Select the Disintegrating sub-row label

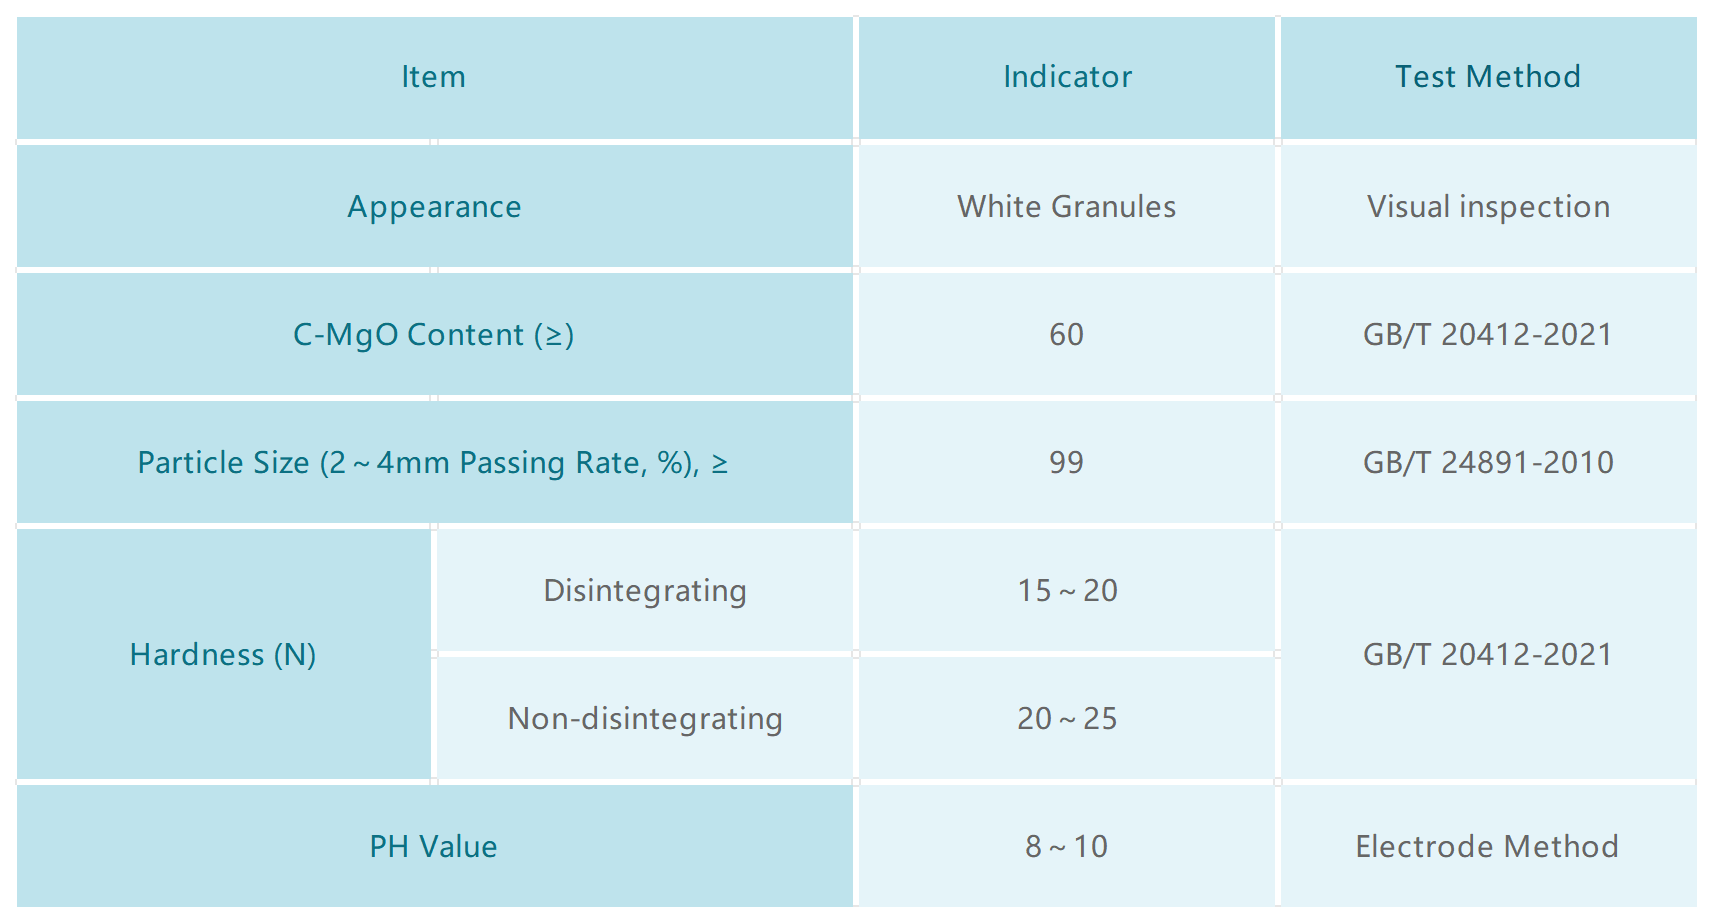[645, 591]
